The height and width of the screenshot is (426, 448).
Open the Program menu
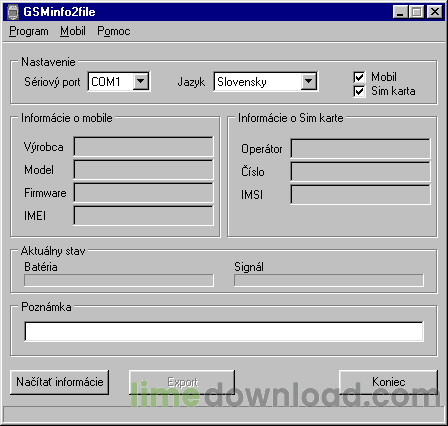pos(29,31)
